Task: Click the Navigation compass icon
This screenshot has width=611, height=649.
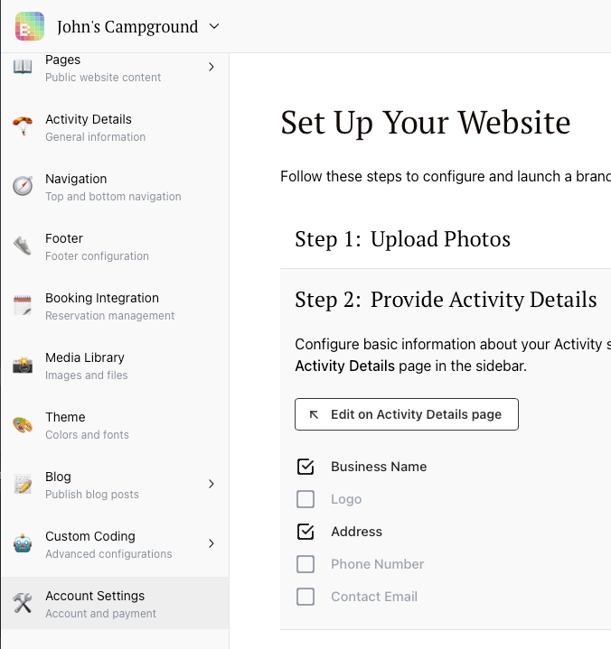Action: pos(22,187)
